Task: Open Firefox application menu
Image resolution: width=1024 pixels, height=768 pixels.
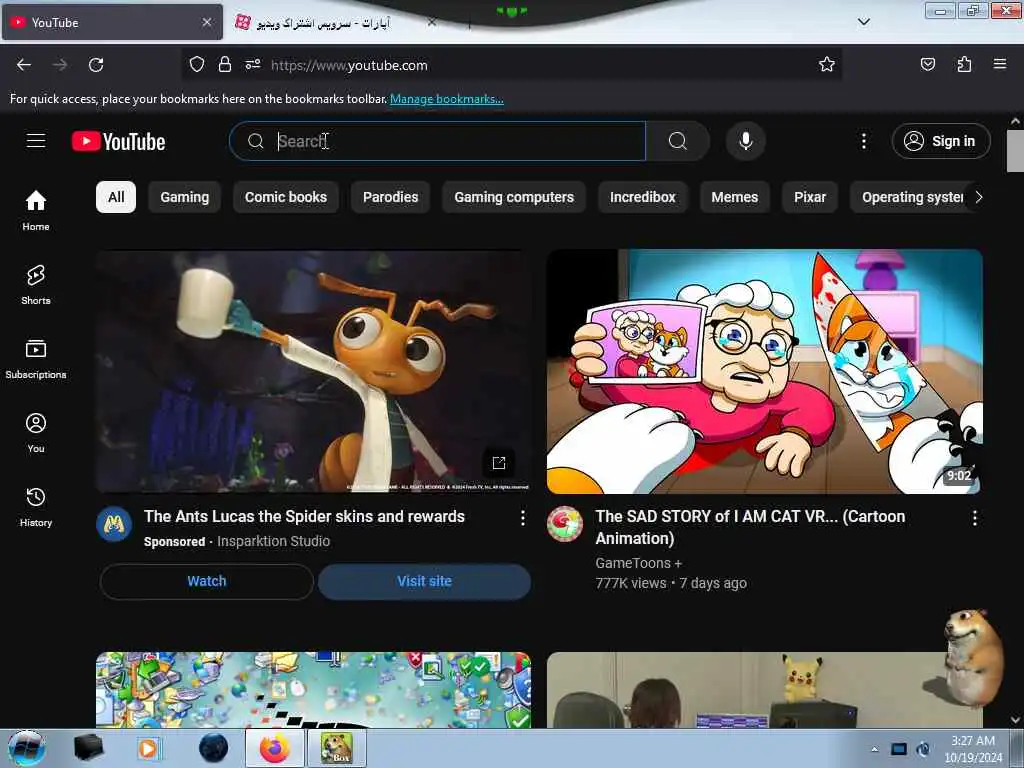Action: click(1000, 64)
